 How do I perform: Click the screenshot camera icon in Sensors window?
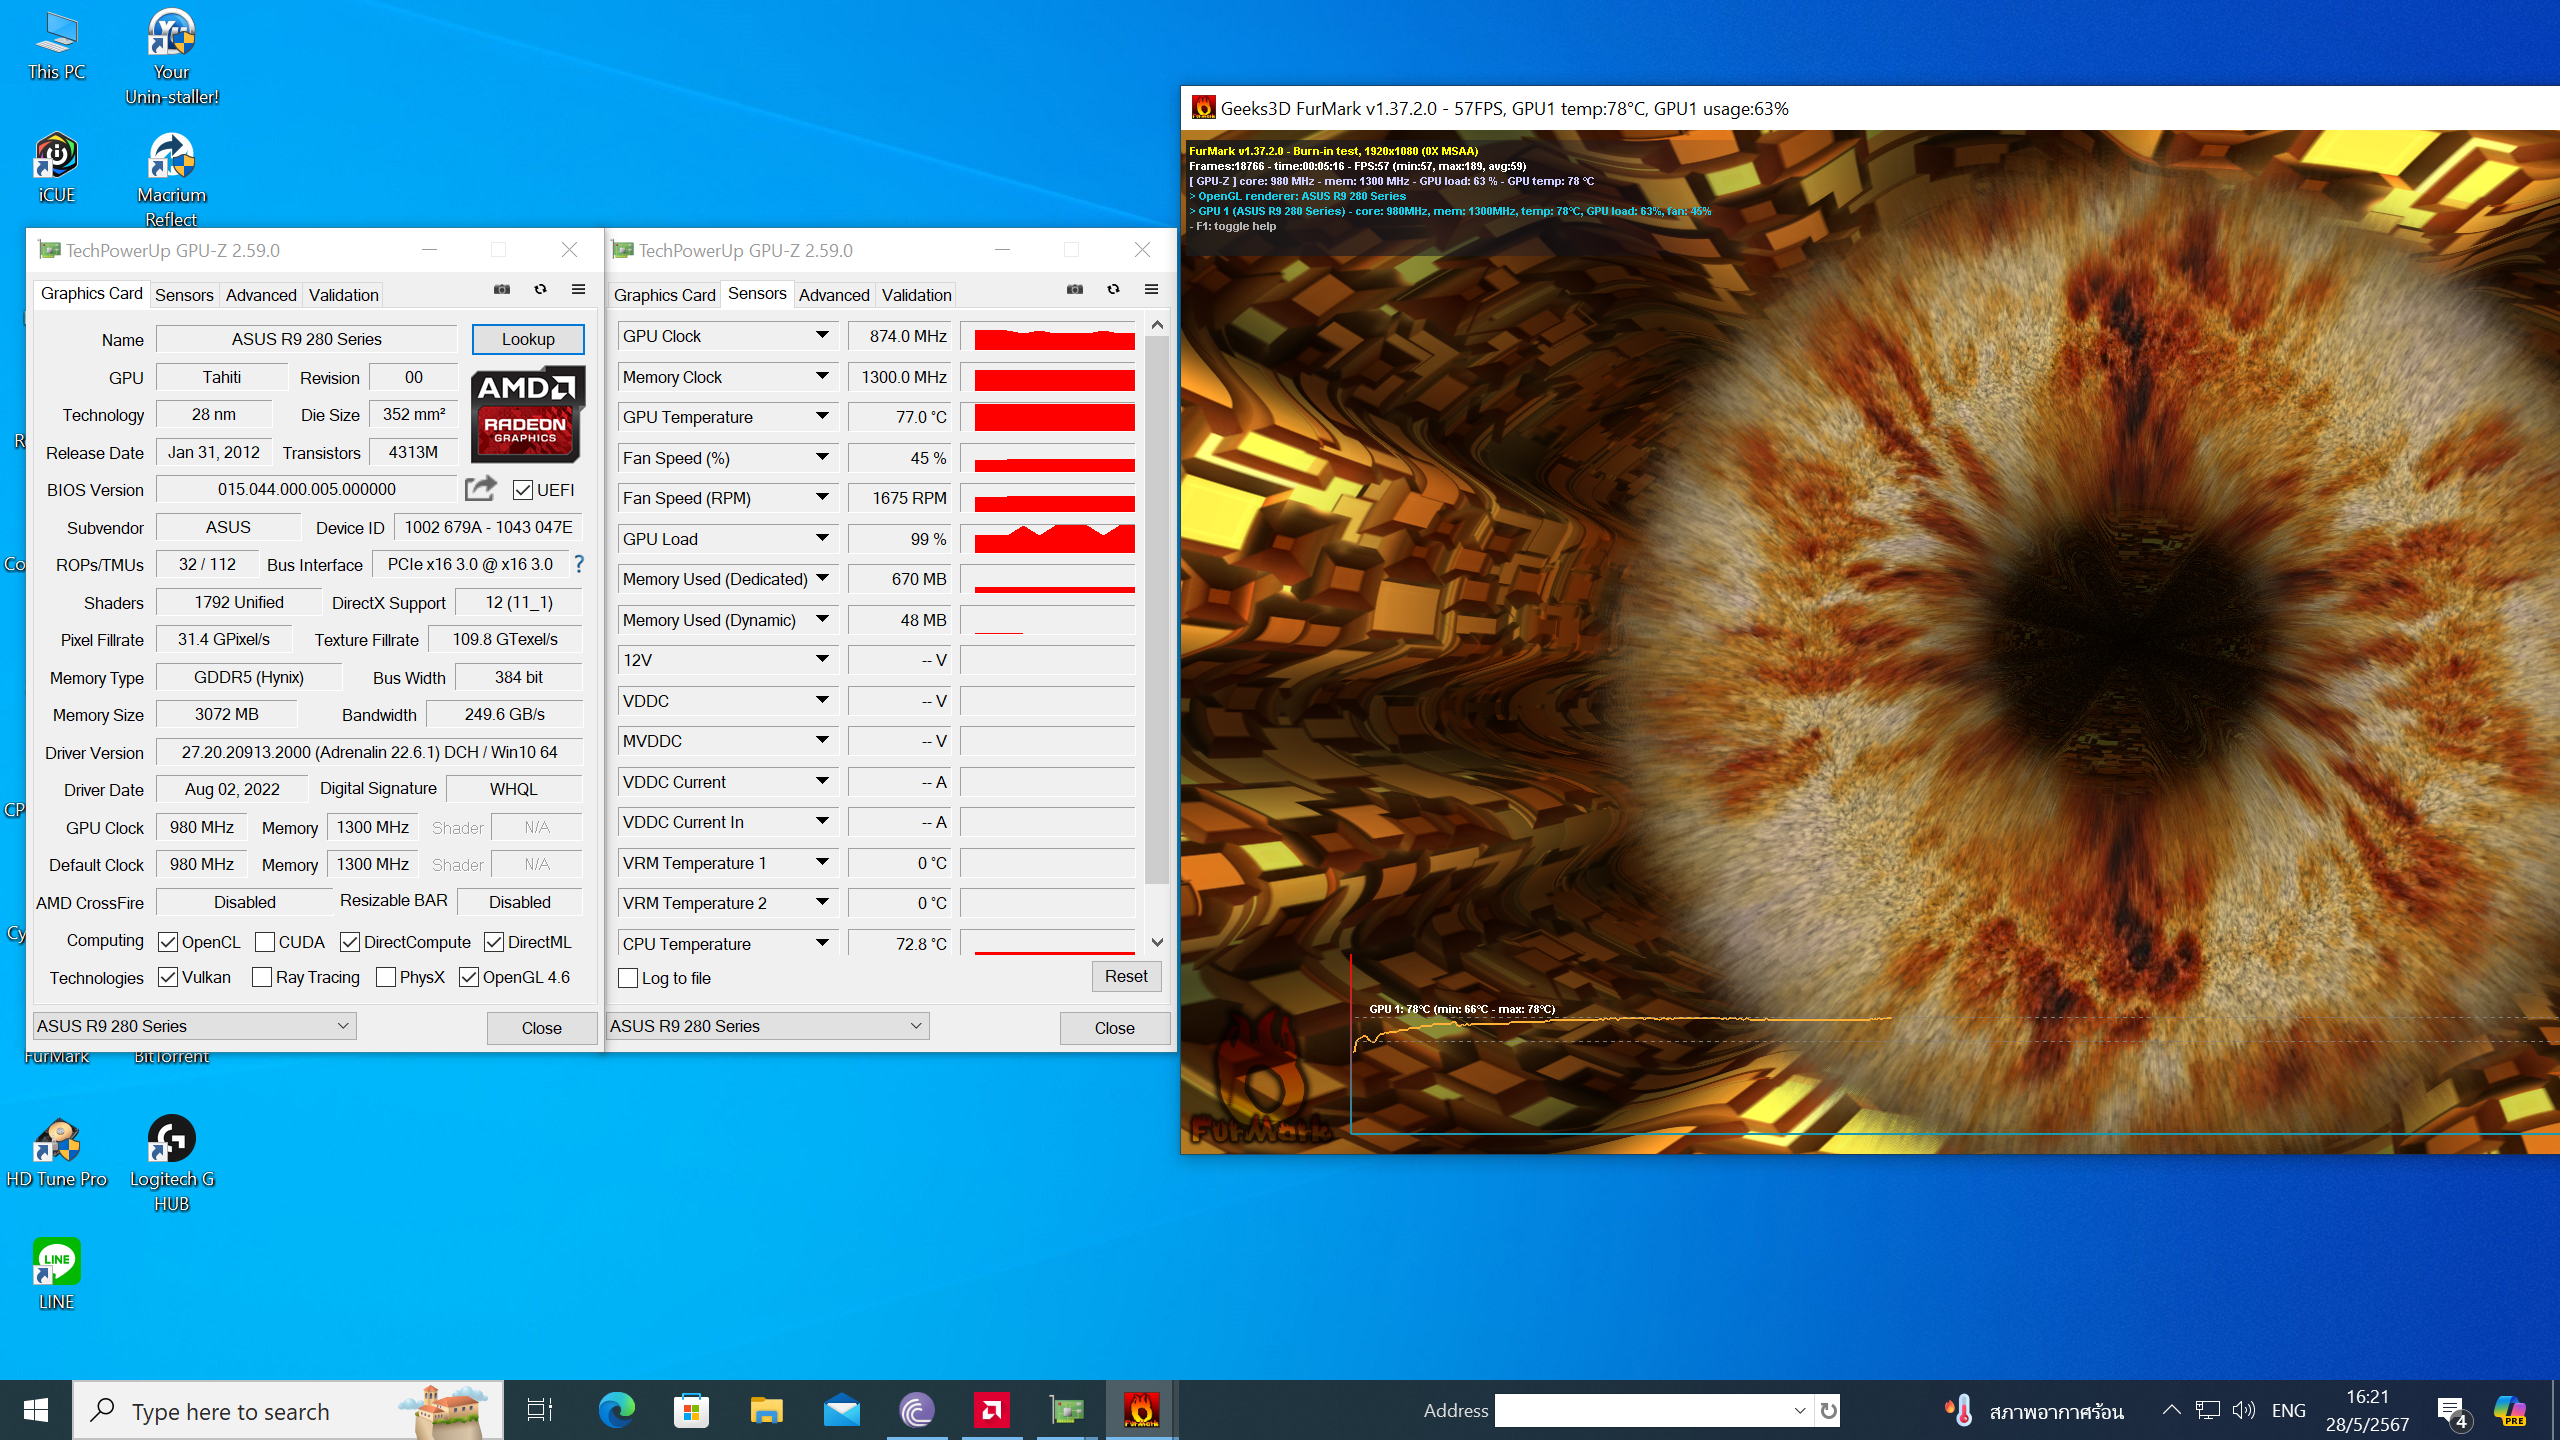tap(1075, 290)
